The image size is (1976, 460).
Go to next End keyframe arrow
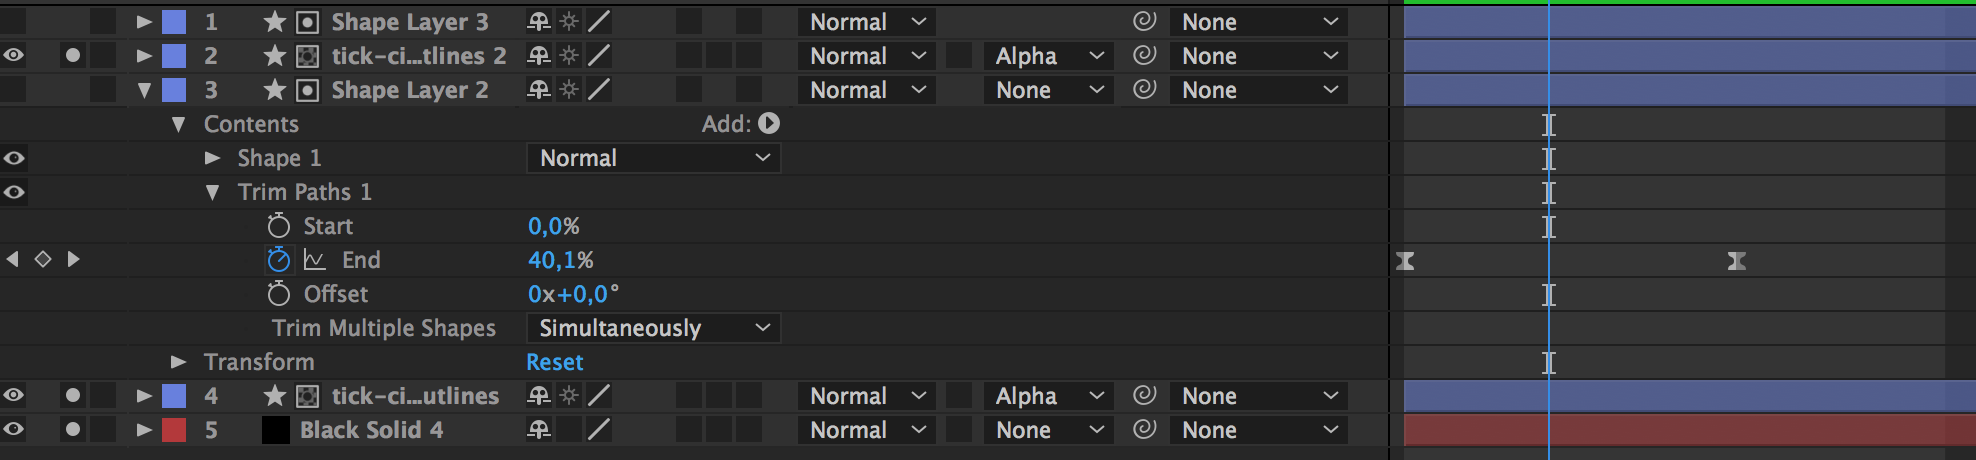coord(73,259)
